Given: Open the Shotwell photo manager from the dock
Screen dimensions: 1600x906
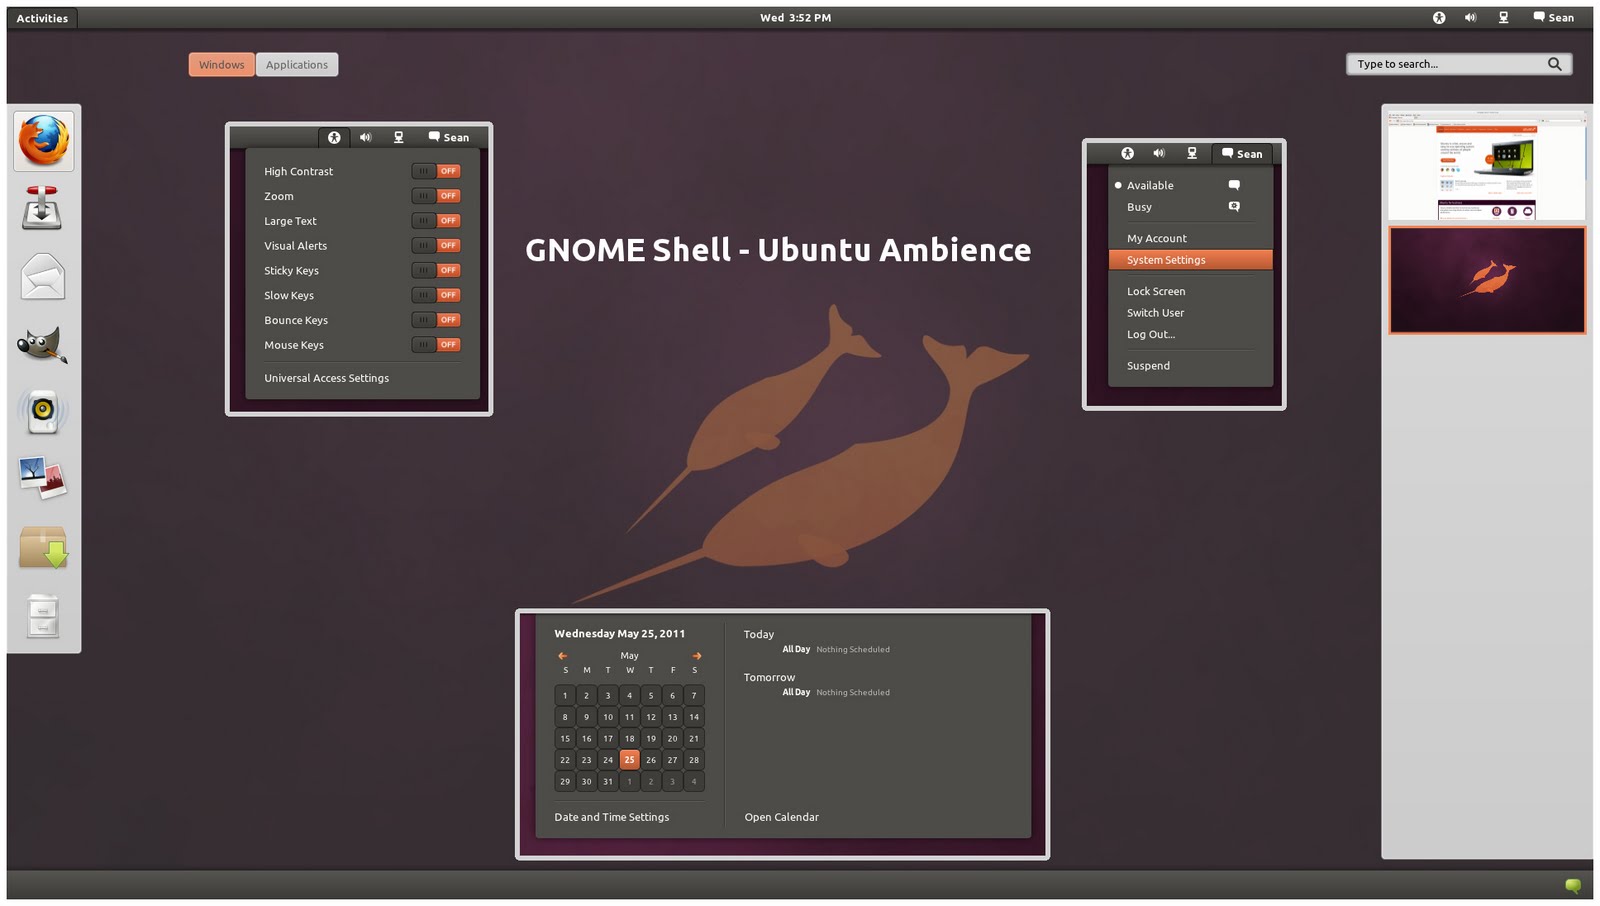Looking at the screenshot, I should point(42,479).
